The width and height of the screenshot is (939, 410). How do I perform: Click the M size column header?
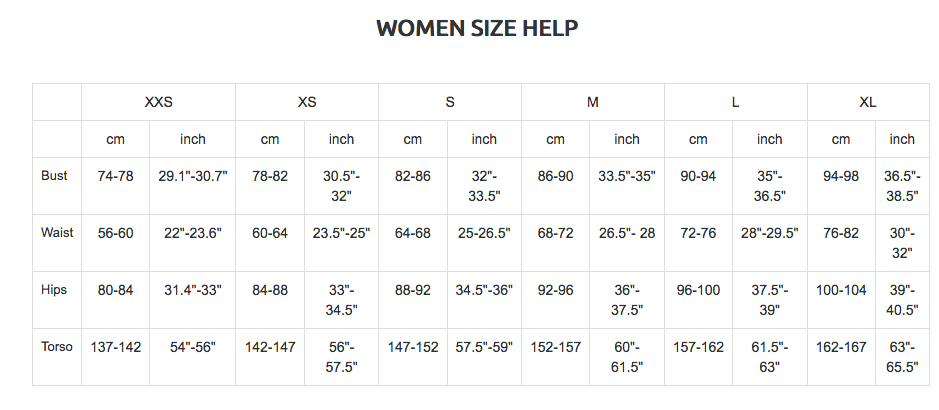point(593,102)
